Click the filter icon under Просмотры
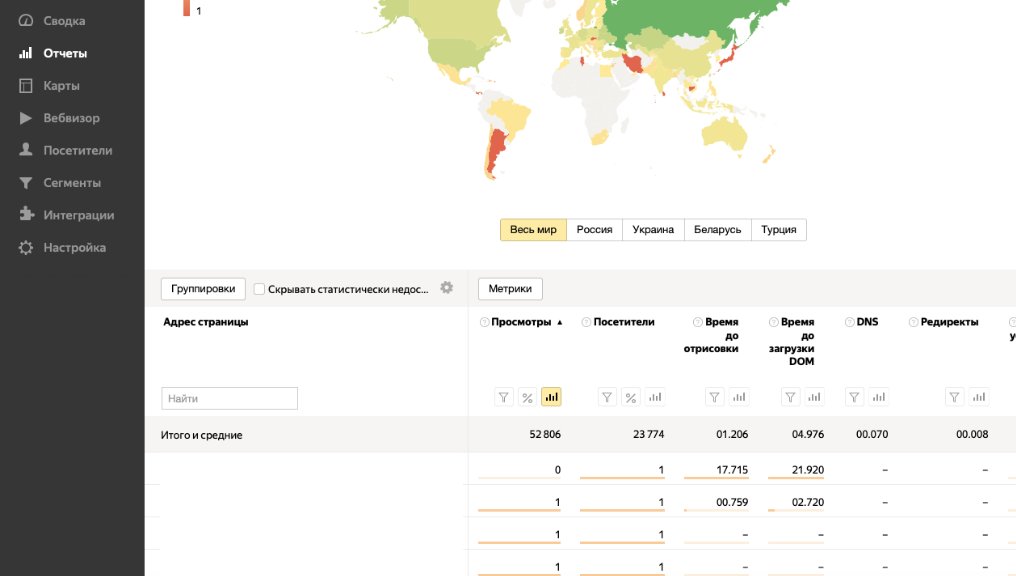The width and height of the screenshot is (1016, 576). [504, 397]
